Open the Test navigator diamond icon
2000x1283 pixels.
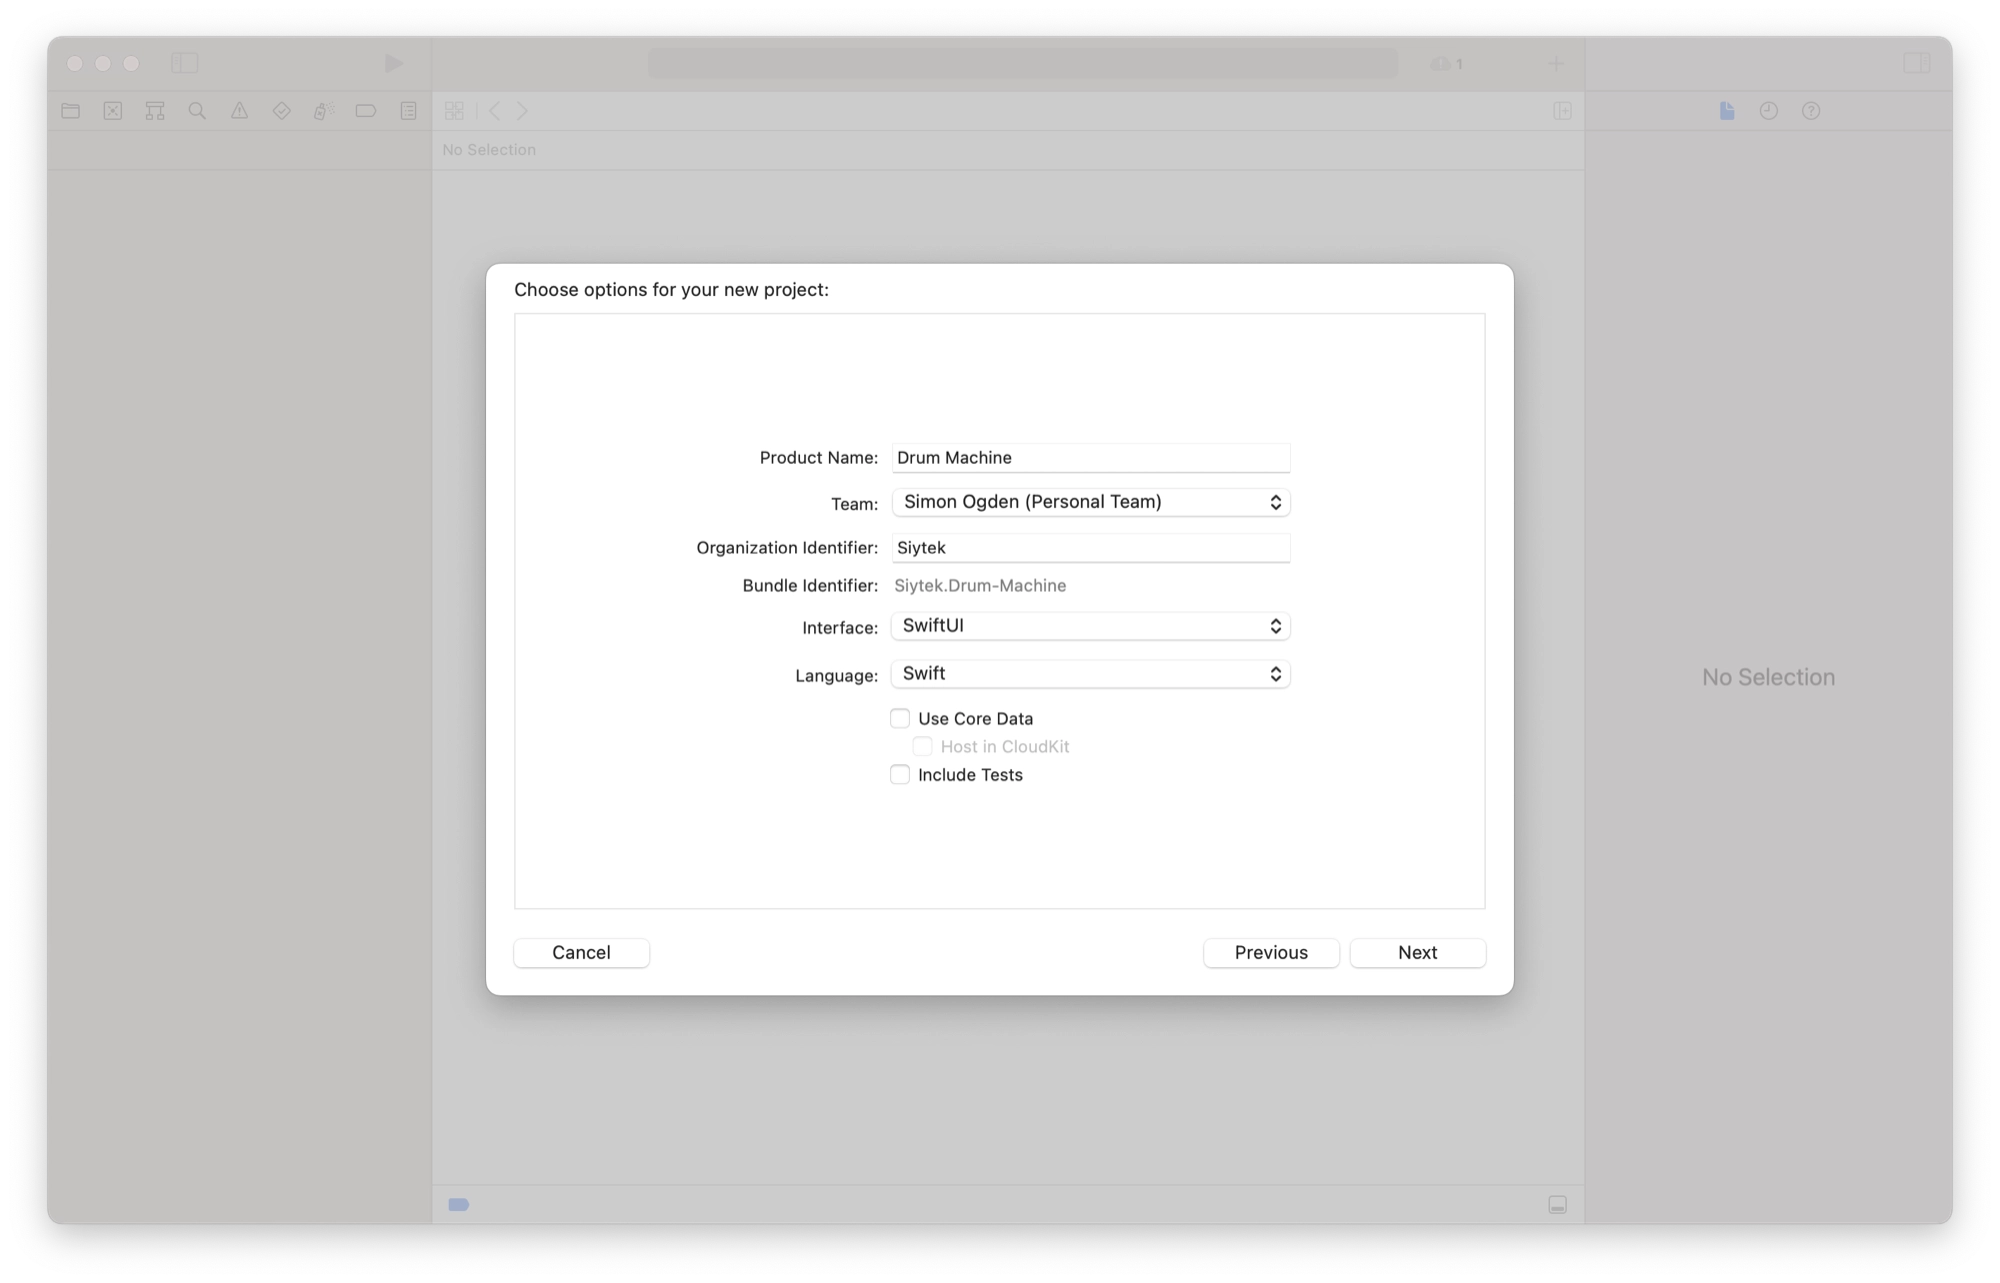pyautogui.click(x=281, y=111)
